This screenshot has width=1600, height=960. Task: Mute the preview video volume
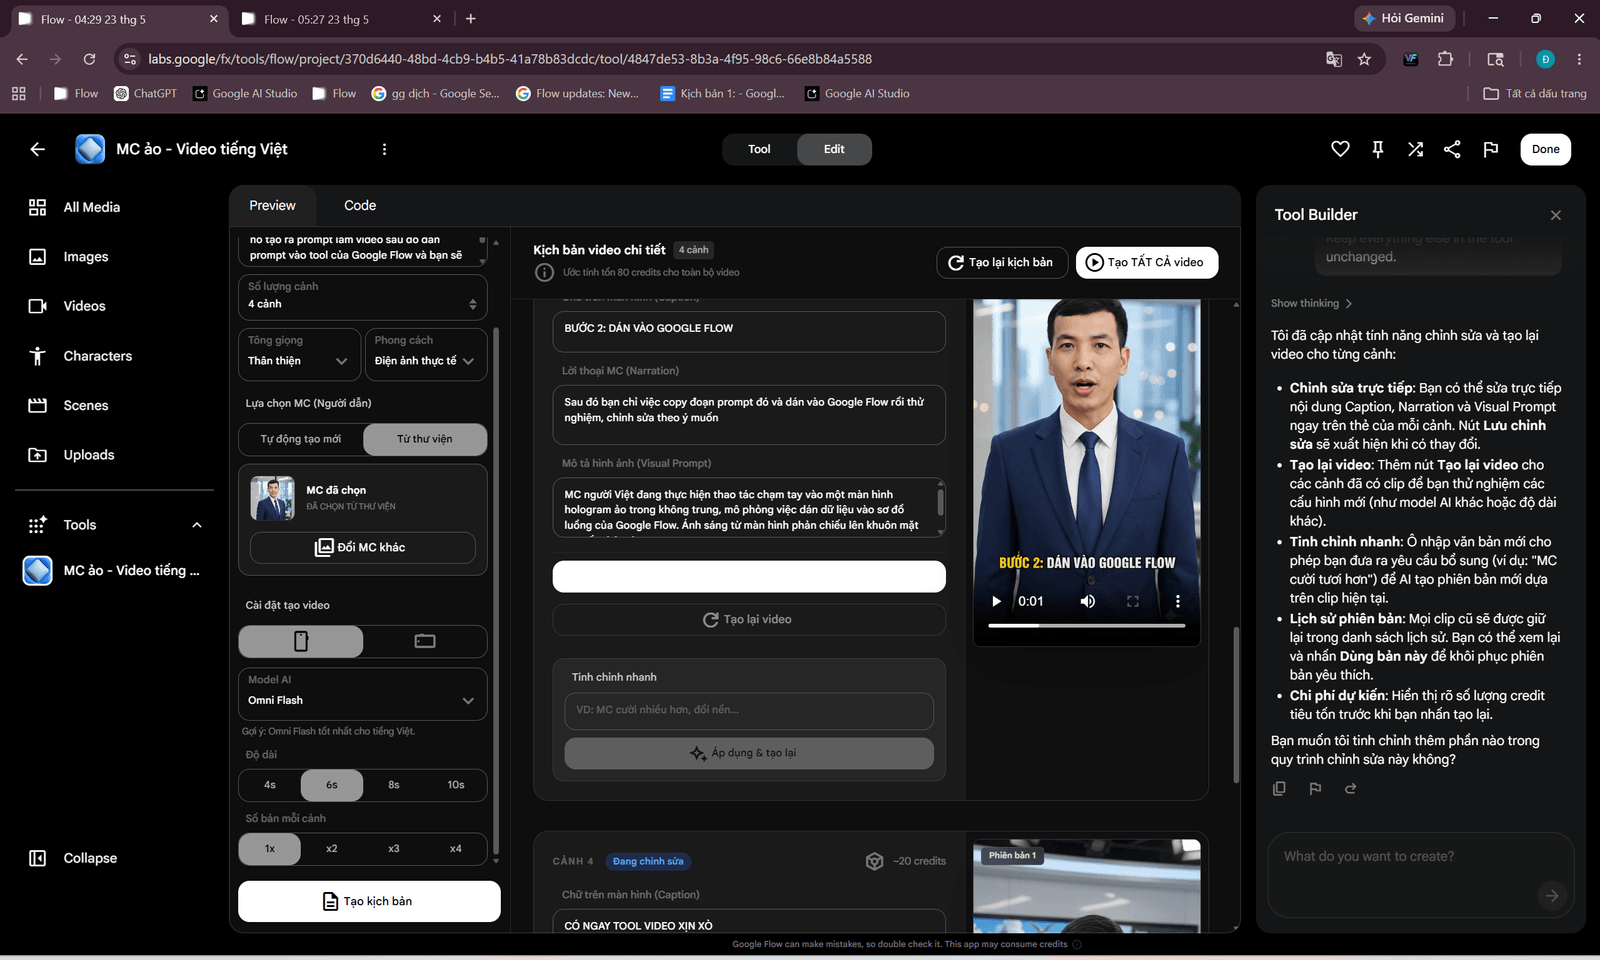point(1088,601)
